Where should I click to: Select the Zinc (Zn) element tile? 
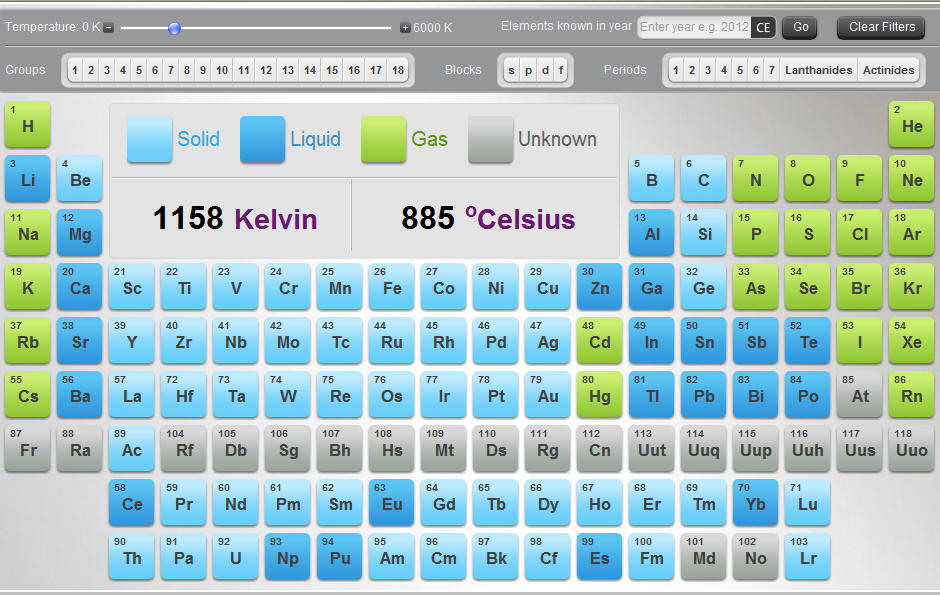click(x=599, y=286)
